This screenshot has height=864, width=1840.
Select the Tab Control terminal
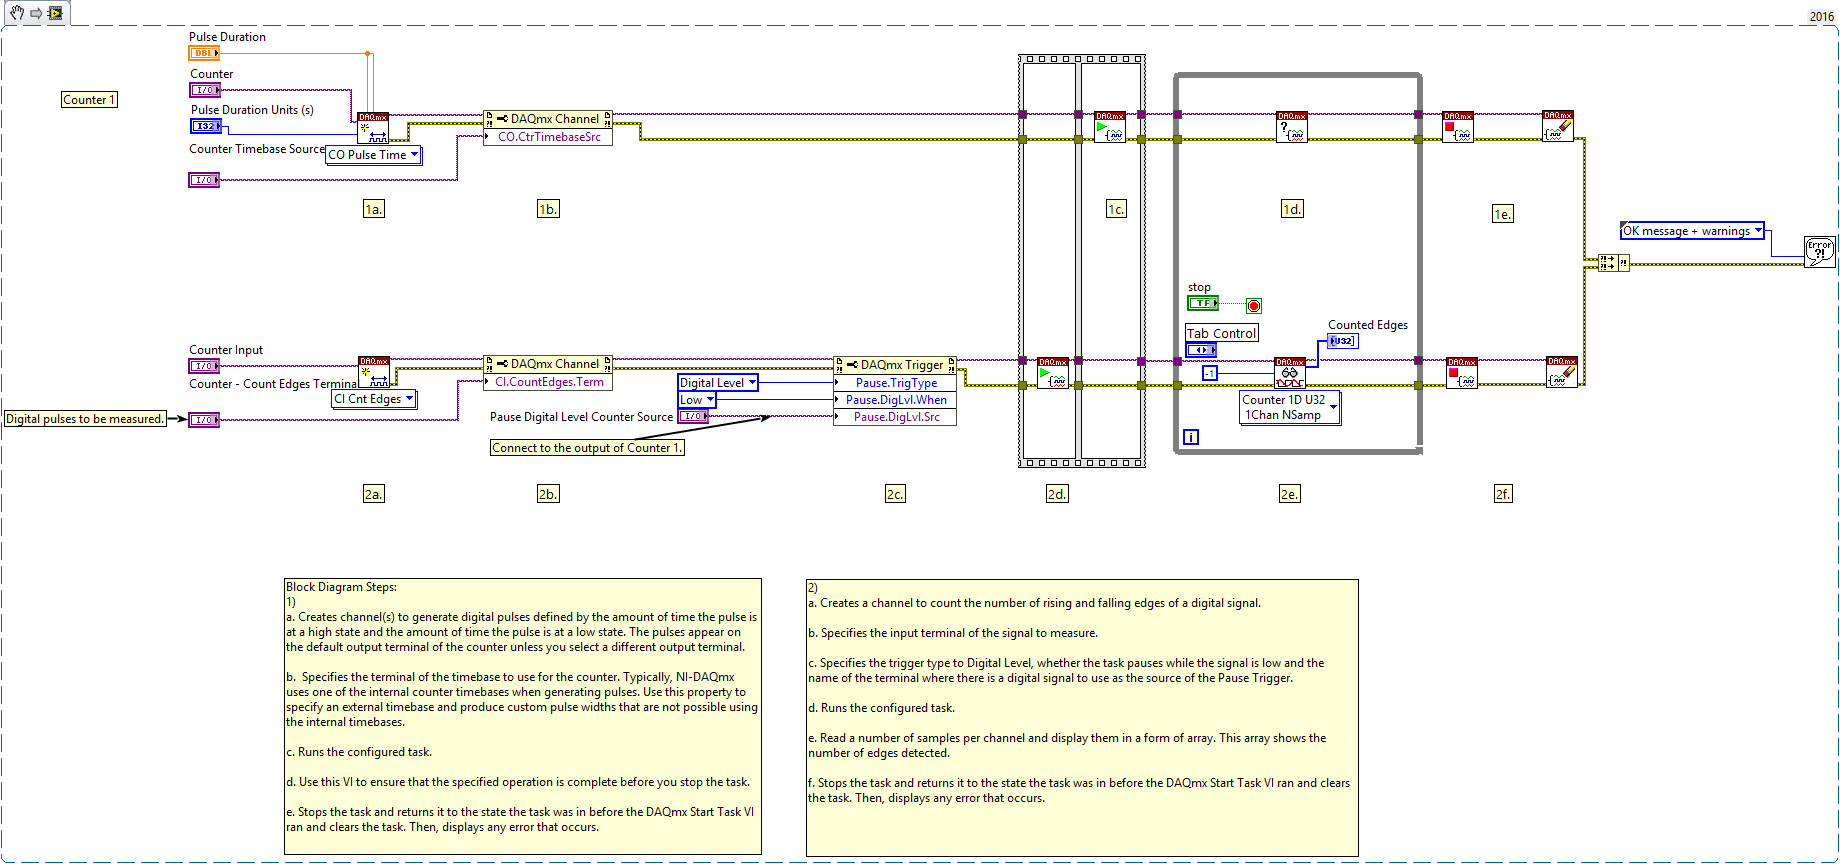(1201, 350)
